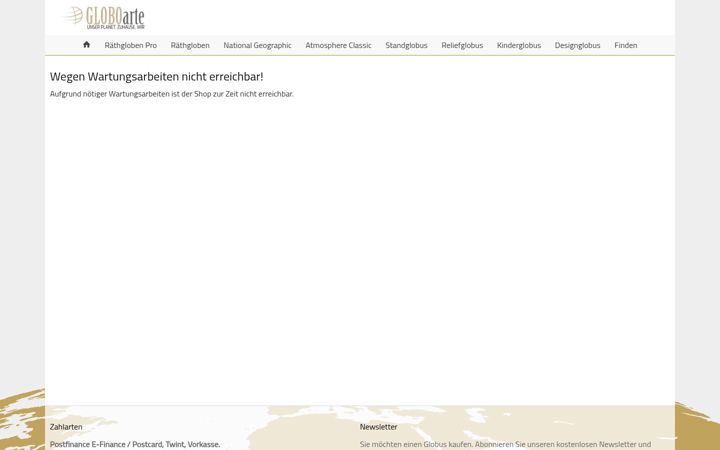Browse the Kinderglobus category
720x450 pixels.
pyautogui.click(x=519, y=45)
